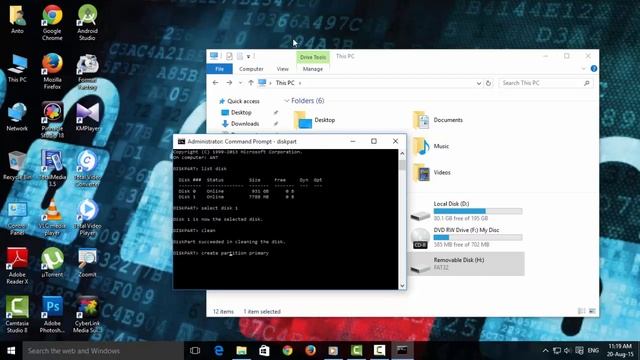Open Mozilla Firefox desktop shortcut

click(x=52, y=71)
